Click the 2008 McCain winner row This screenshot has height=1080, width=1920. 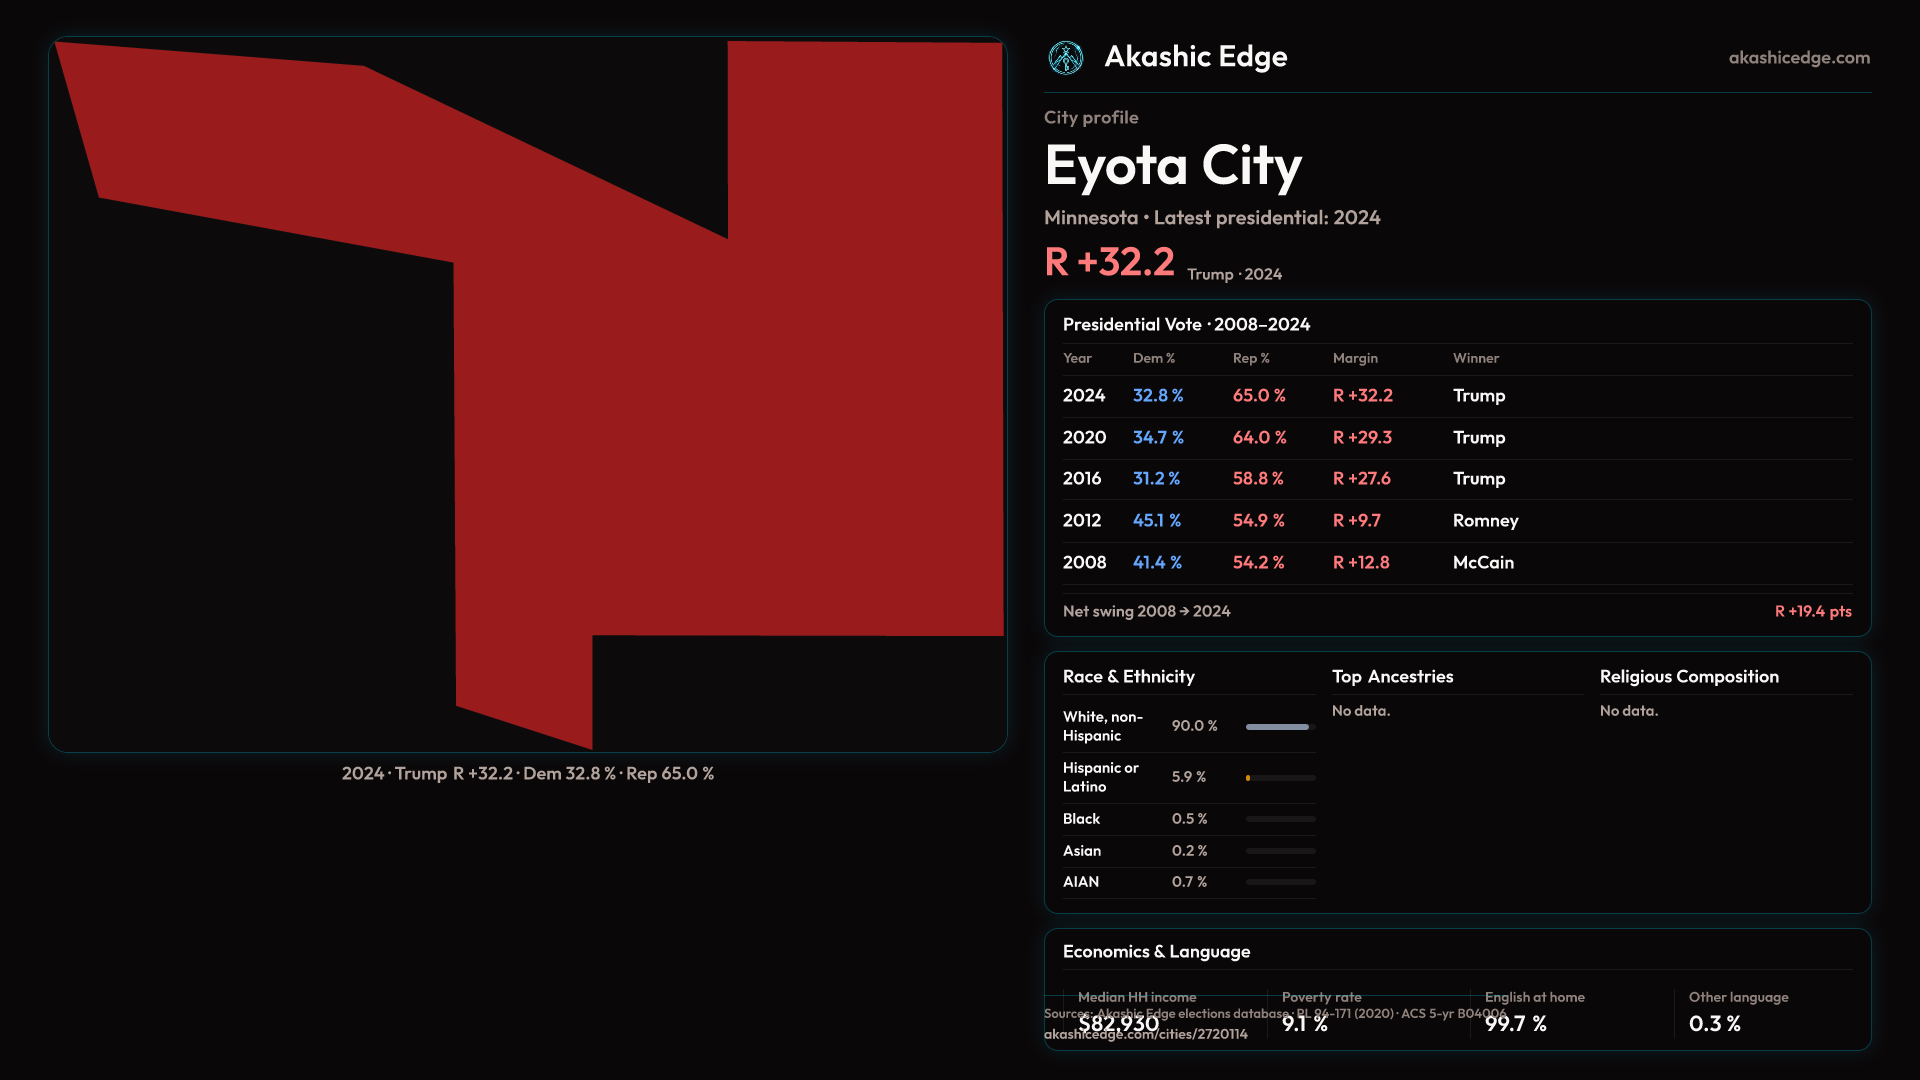pos(1482,563)
